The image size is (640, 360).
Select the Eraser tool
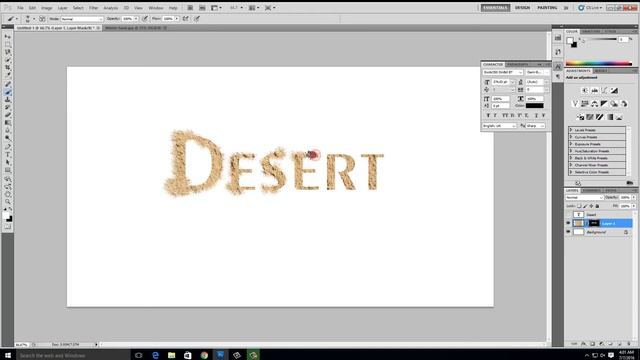[8, 115]
